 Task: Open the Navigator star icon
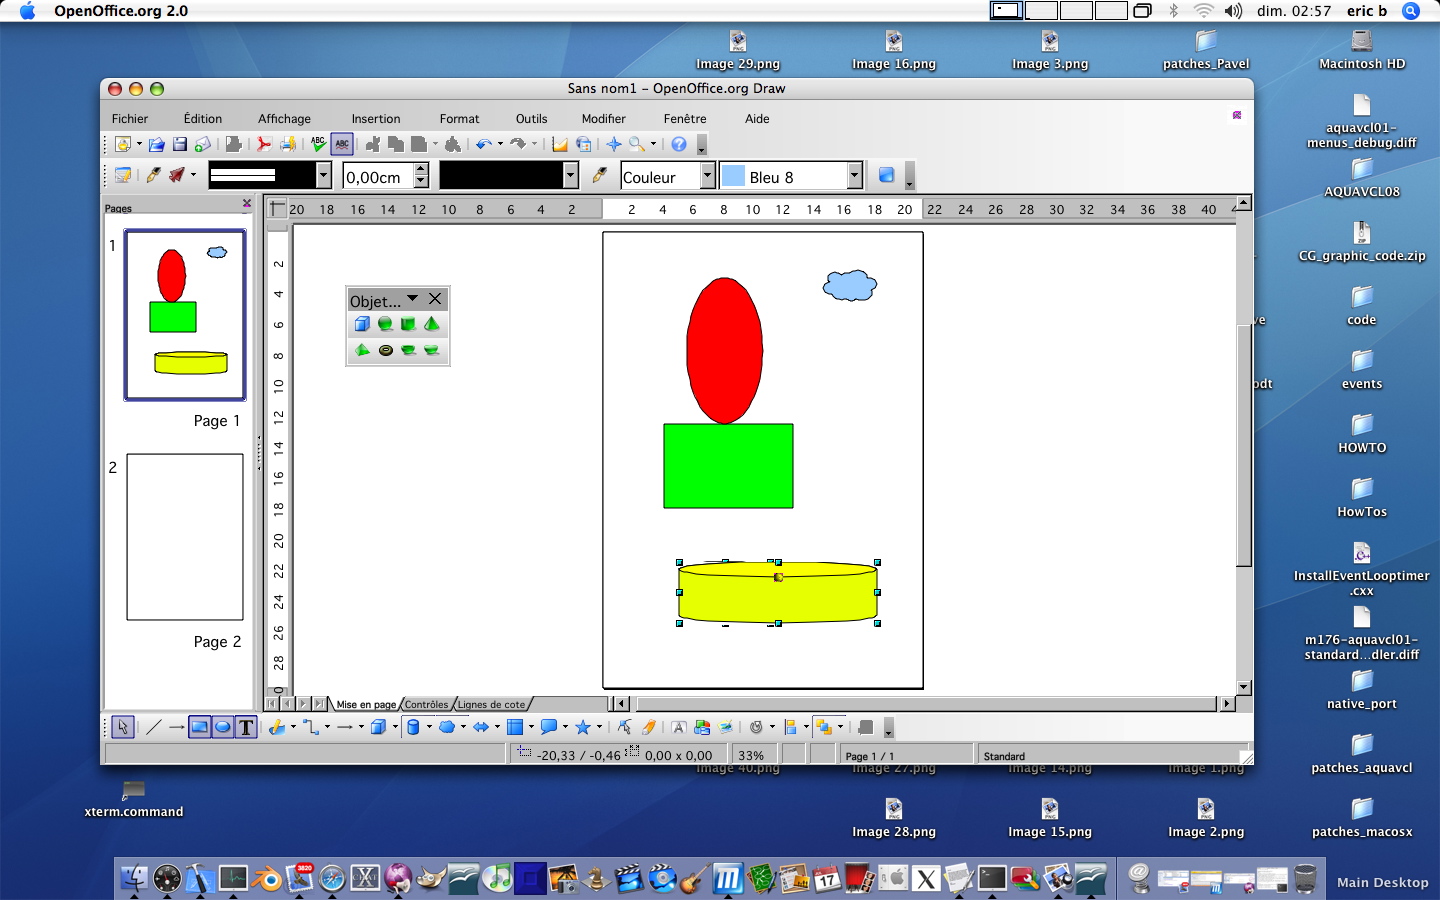(x=614, y=144)
